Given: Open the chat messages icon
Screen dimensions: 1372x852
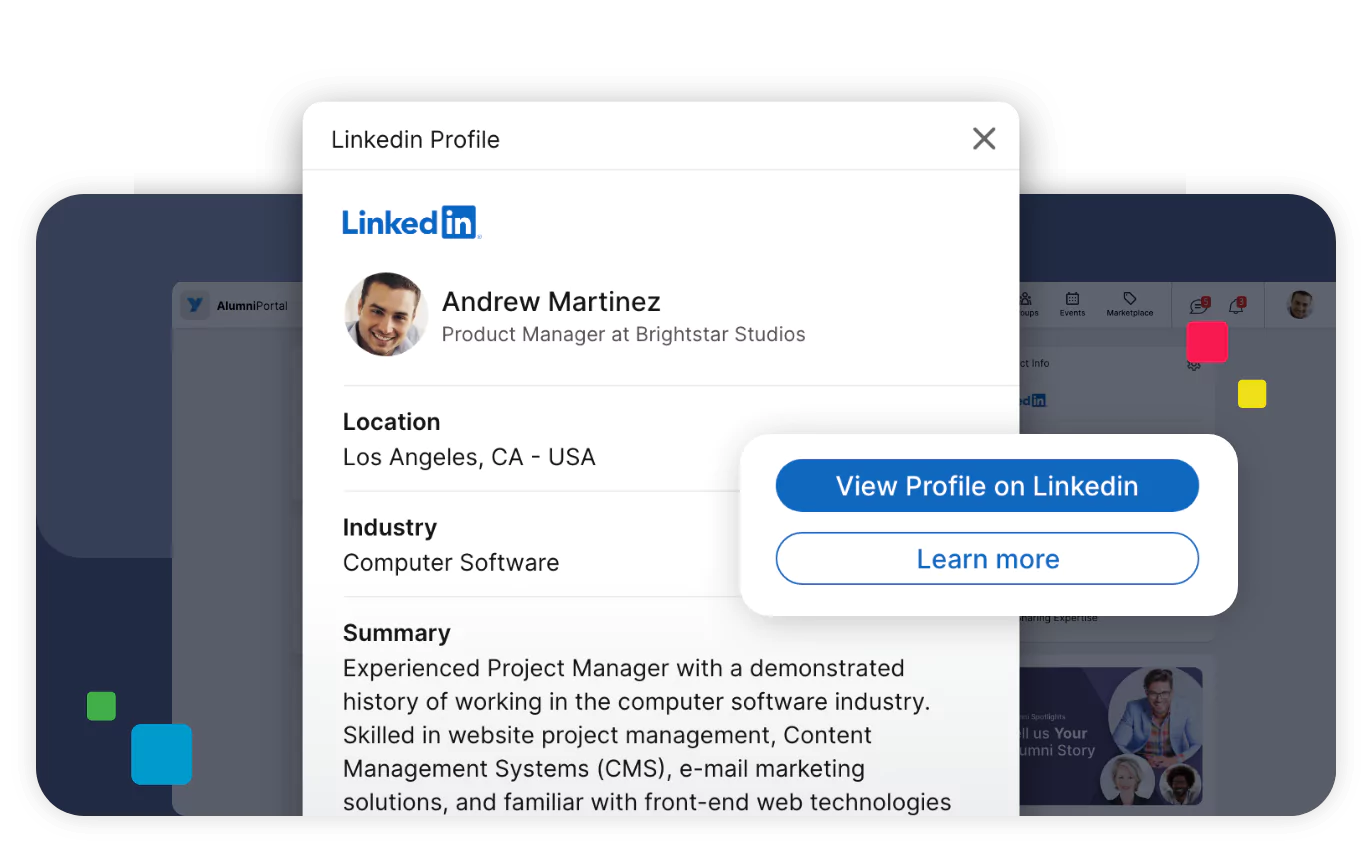Looking at the screenshot, I should coord(1196,306).
